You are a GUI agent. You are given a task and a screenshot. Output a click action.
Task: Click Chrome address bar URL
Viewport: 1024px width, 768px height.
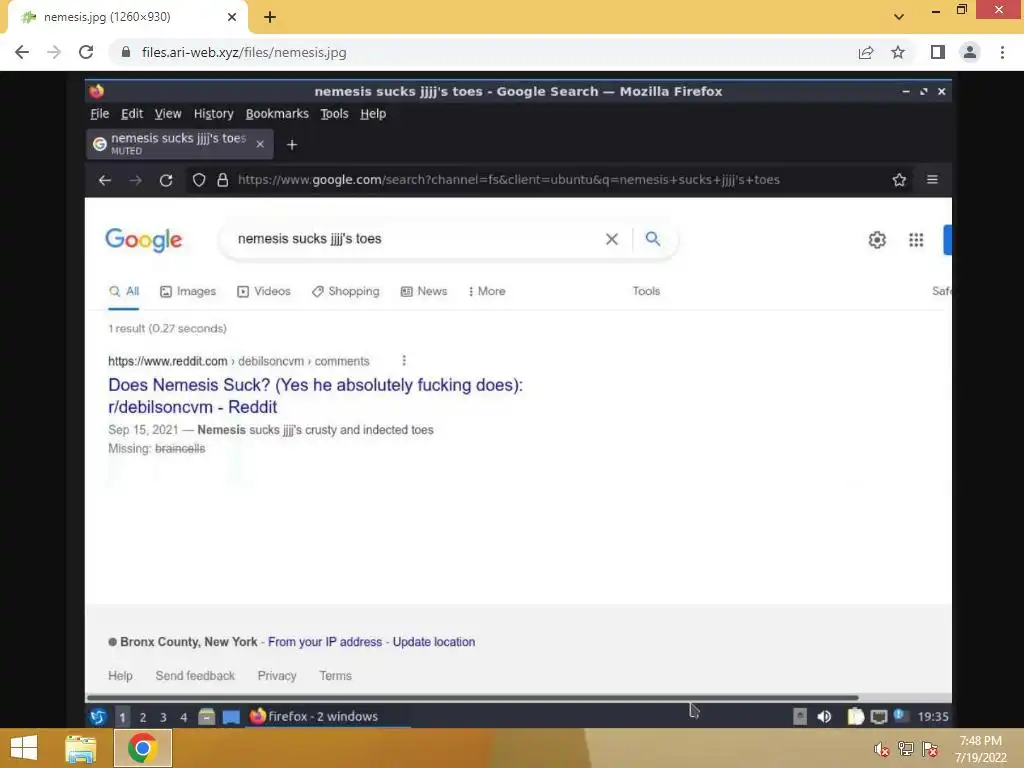[x=244, y=52]
